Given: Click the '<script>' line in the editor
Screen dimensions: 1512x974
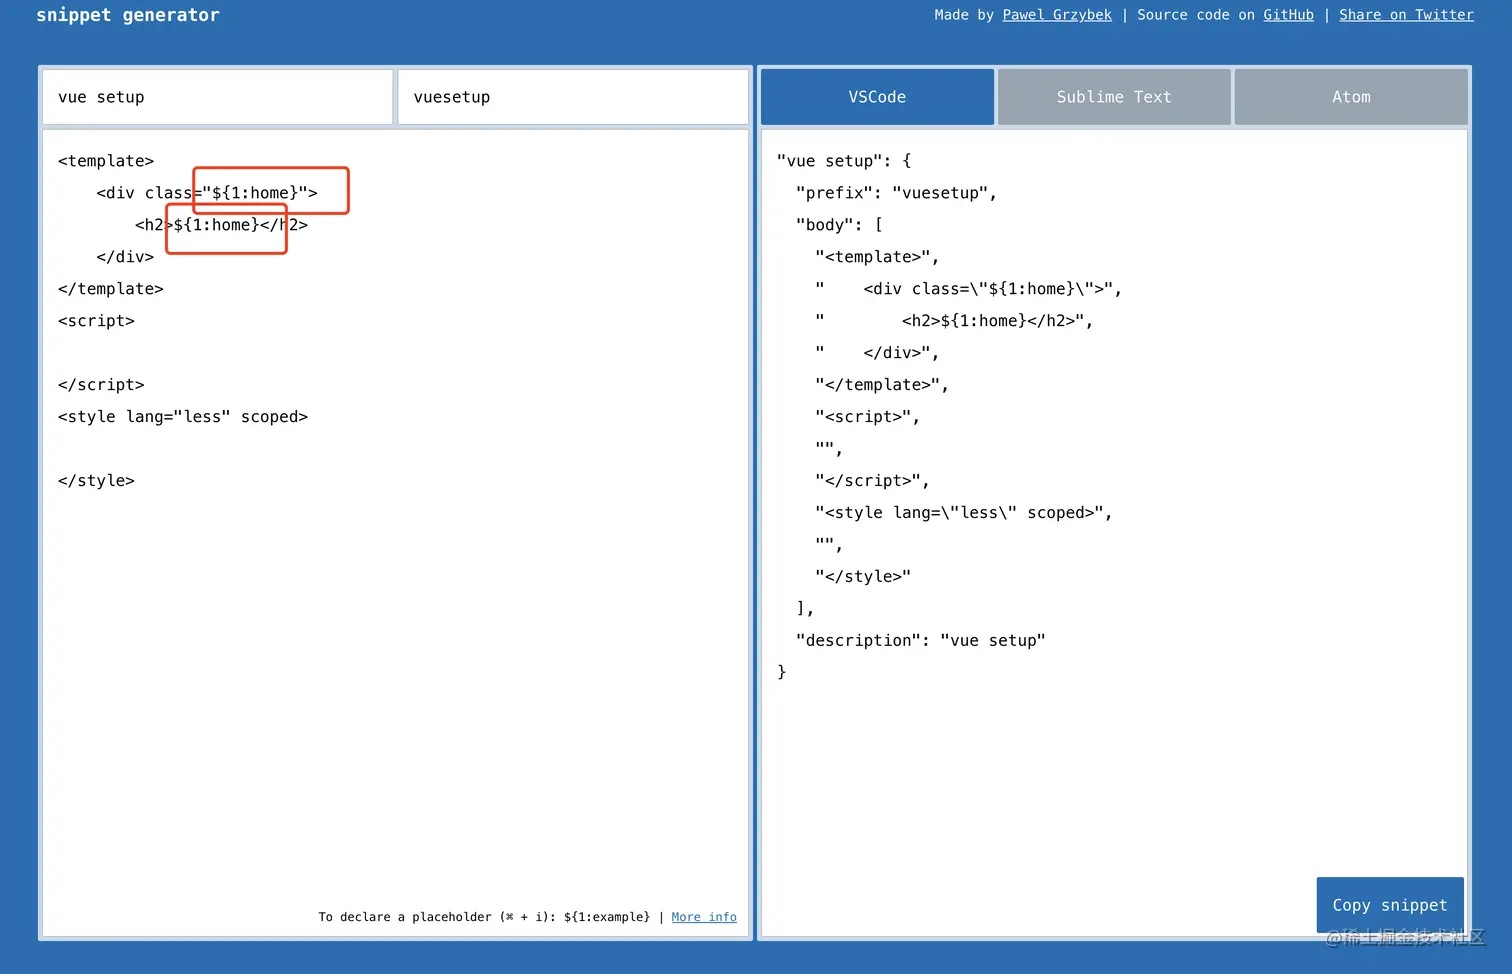Looking at the screenshot, I should pos(96,321).
